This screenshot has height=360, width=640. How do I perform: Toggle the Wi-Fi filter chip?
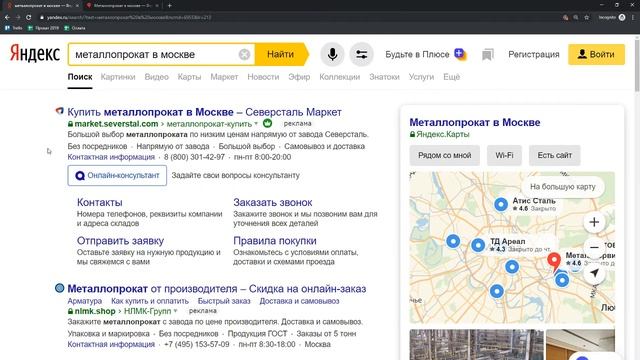(x=504, y=156)
